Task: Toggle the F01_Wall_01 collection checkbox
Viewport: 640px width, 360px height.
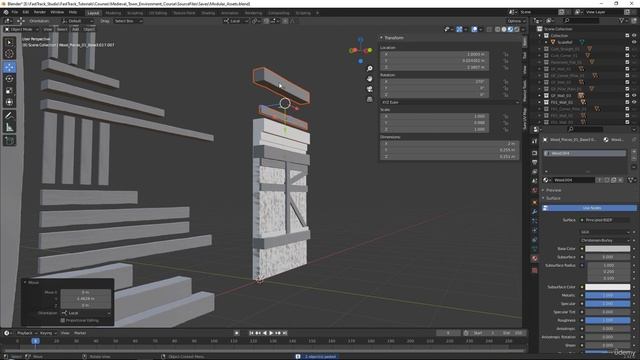Action: (627, 102)
